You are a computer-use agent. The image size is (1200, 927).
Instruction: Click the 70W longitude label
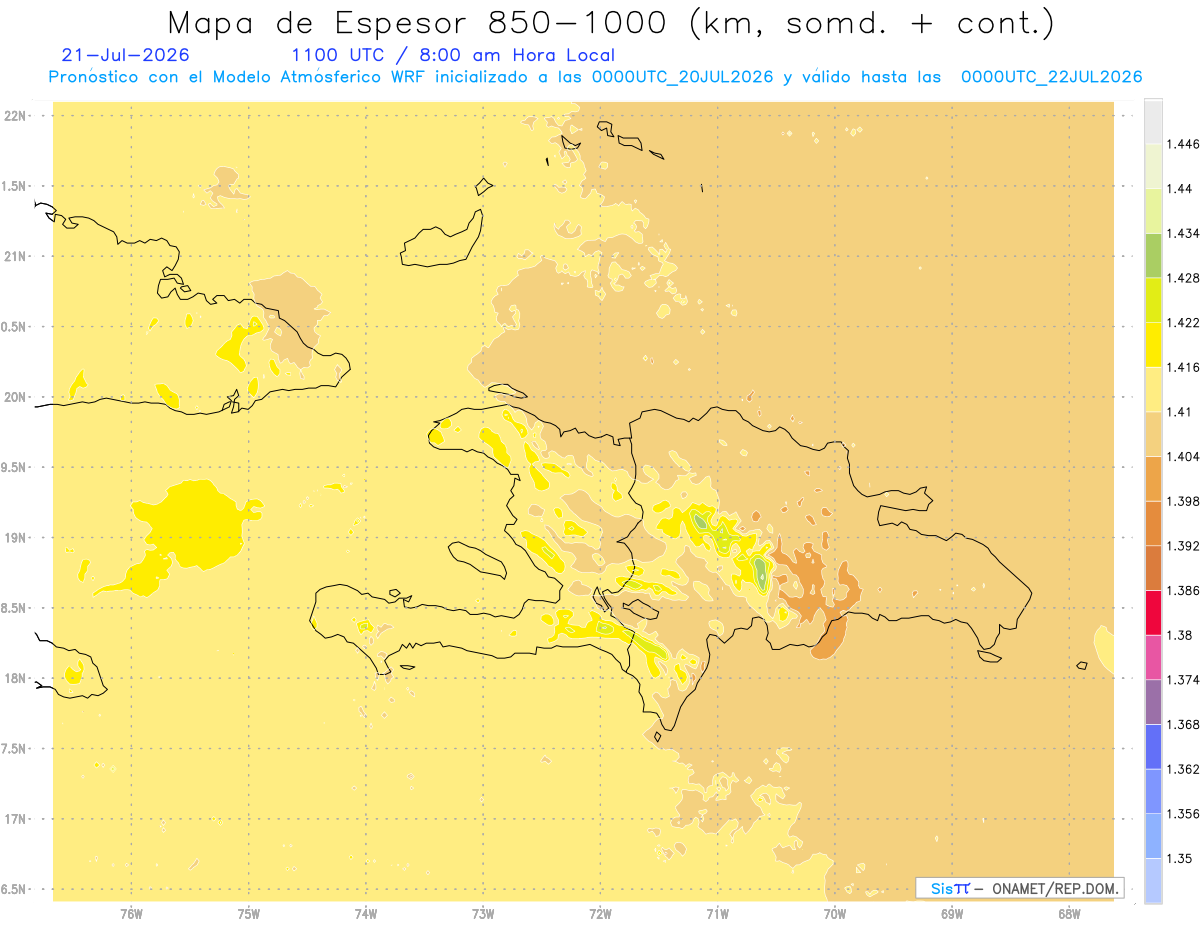pyautogui.click(x=835, y=914)
